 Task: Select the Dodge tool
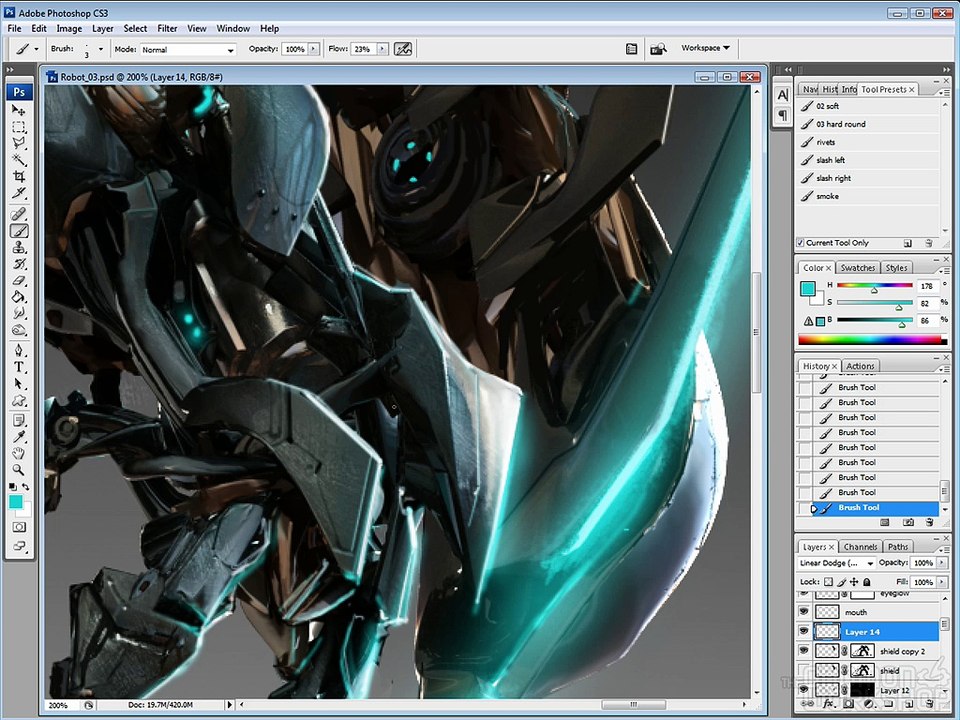[19, 330]
